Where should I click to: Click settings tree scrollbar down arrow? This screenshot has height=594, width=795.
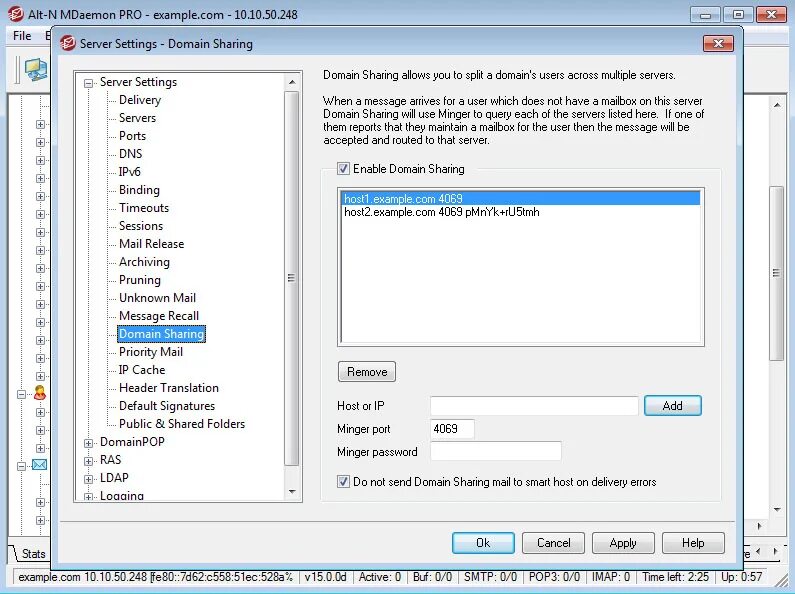[x=292, y=491]
